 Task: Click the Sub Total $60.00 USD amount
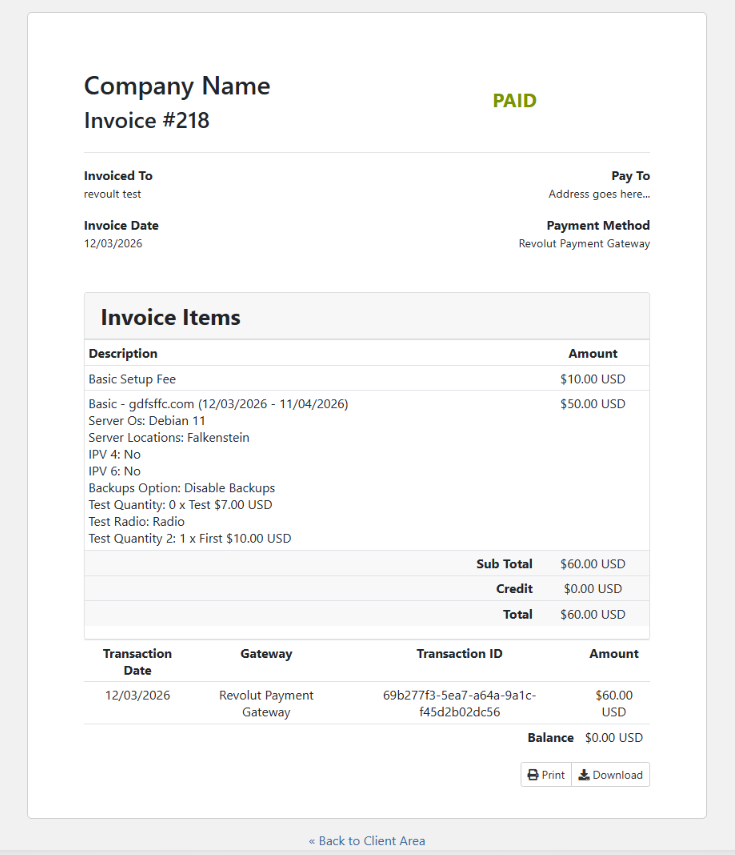(592, 564)
